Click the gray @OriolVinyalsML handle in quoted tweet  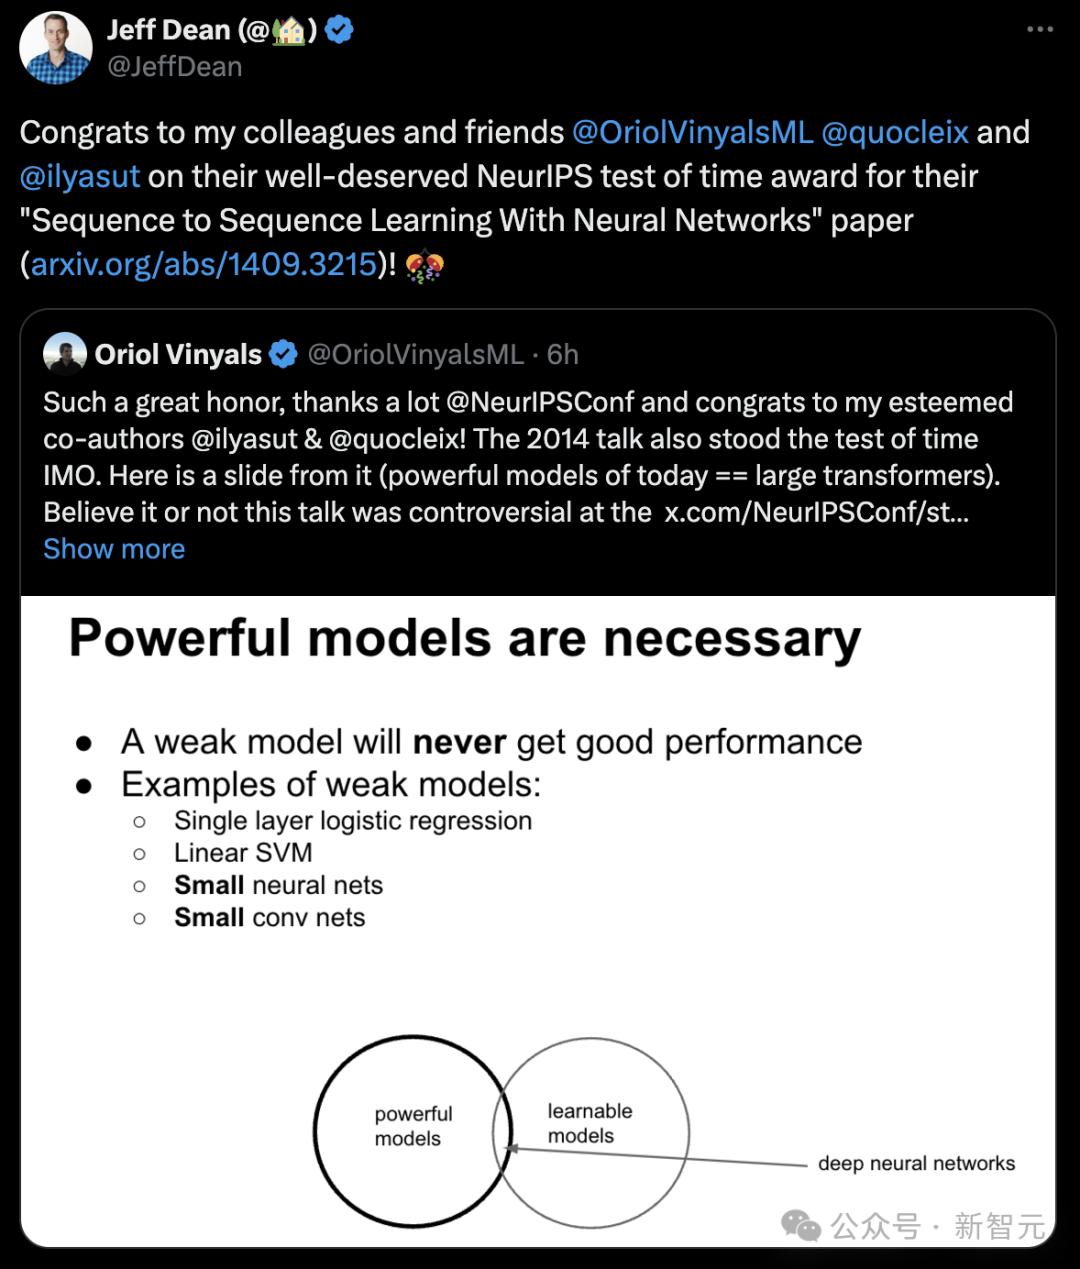(415, 354)
